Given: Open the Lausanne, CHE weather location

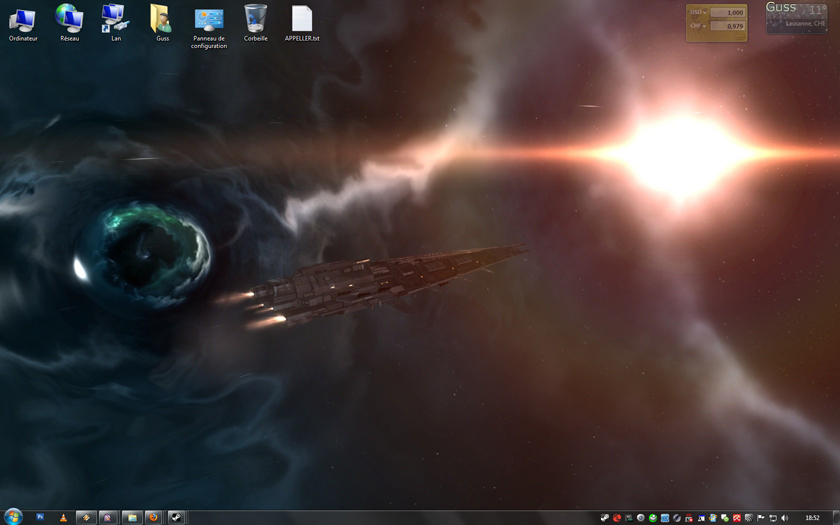Looking at the screenshot, I should [805, 24].
